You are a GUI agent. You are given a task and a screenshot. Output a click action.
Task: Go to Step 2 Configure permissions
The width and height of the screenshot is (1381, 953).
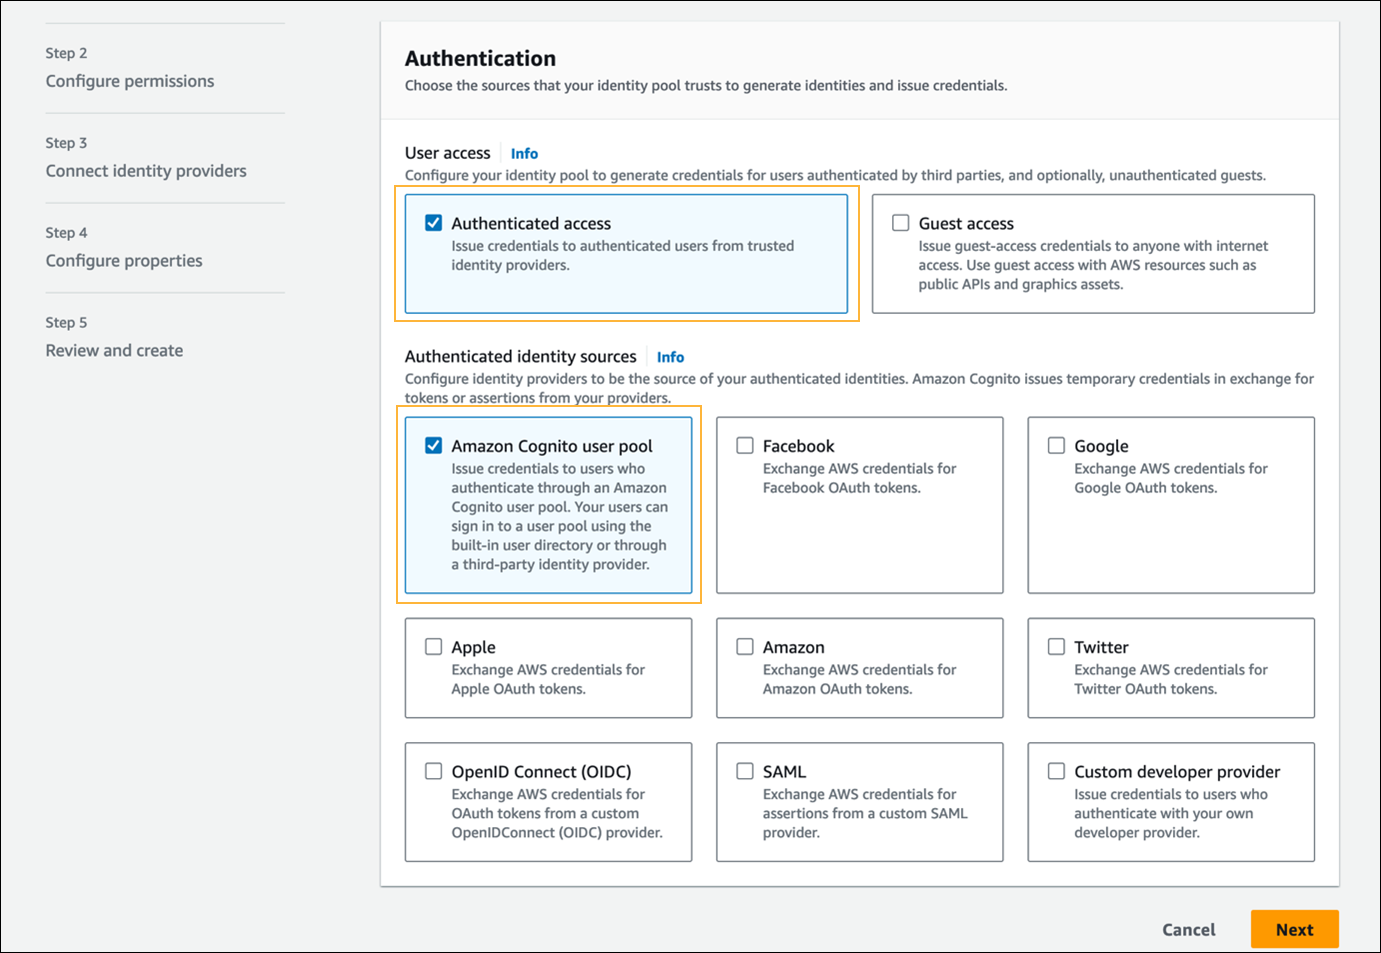(x=130, y=81)
